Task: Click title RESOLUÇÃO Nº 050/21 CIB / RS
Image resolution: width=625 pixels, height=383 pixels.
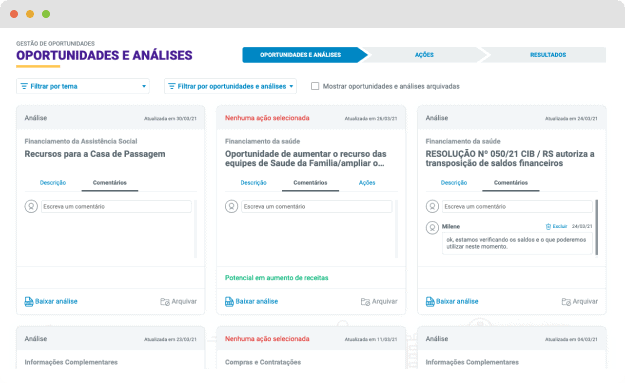Action: (x=510, y=159)
